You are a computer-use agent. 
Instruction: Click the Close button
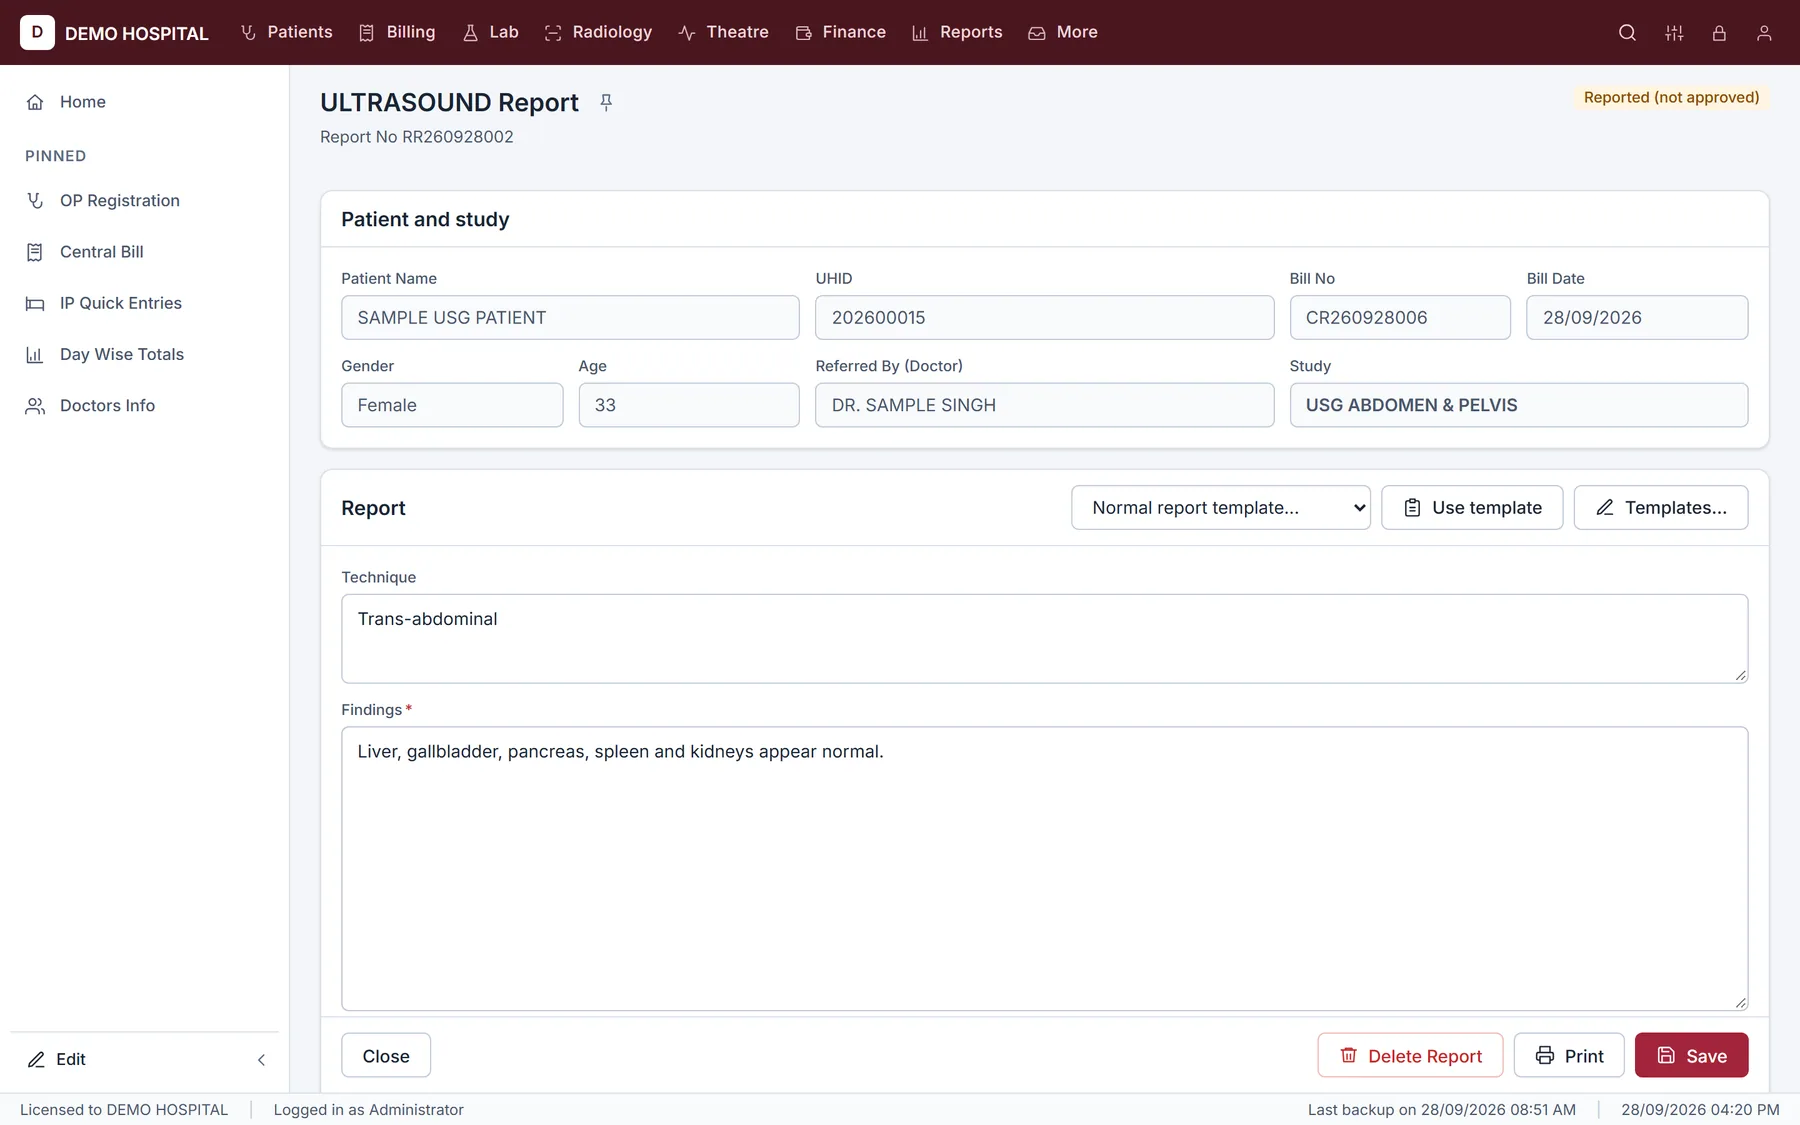point(386,1056)
